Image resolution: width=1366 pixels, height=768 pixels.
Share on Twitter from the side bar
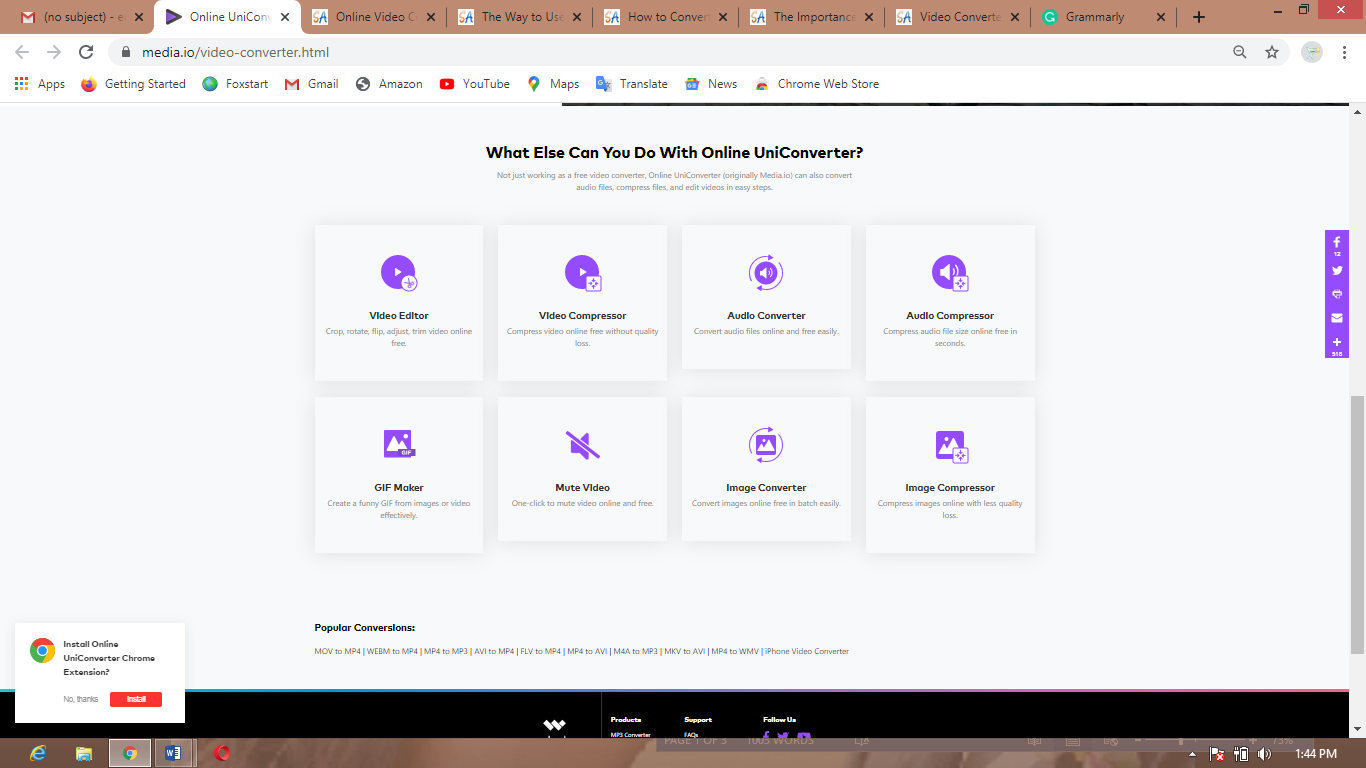[1337, 270]
